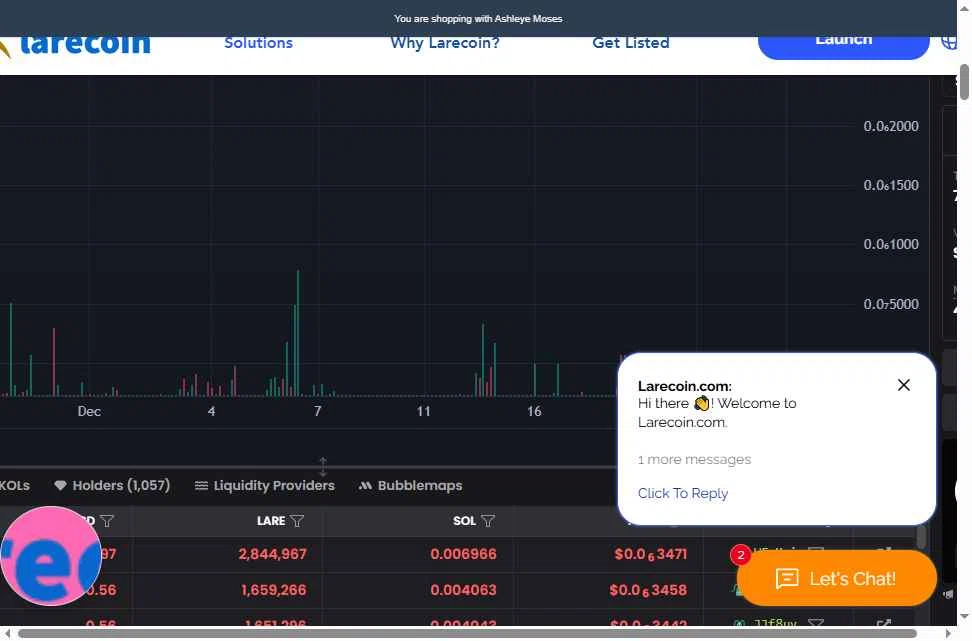Click the horizontal scrollbar thumb
The image size is (972, 641).
point(467,633)
